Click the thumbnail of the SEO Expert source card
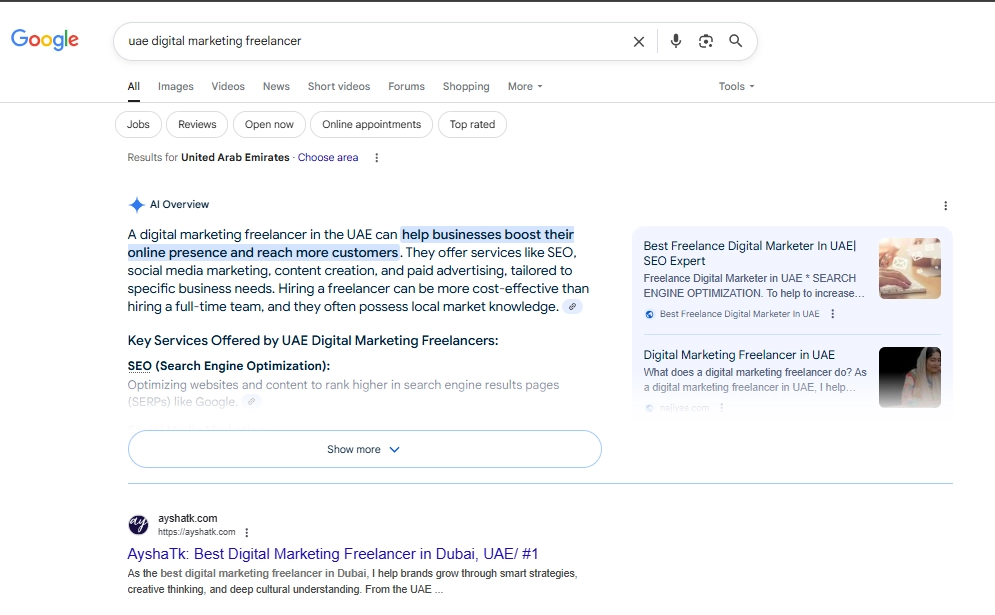 coord(909,268)
